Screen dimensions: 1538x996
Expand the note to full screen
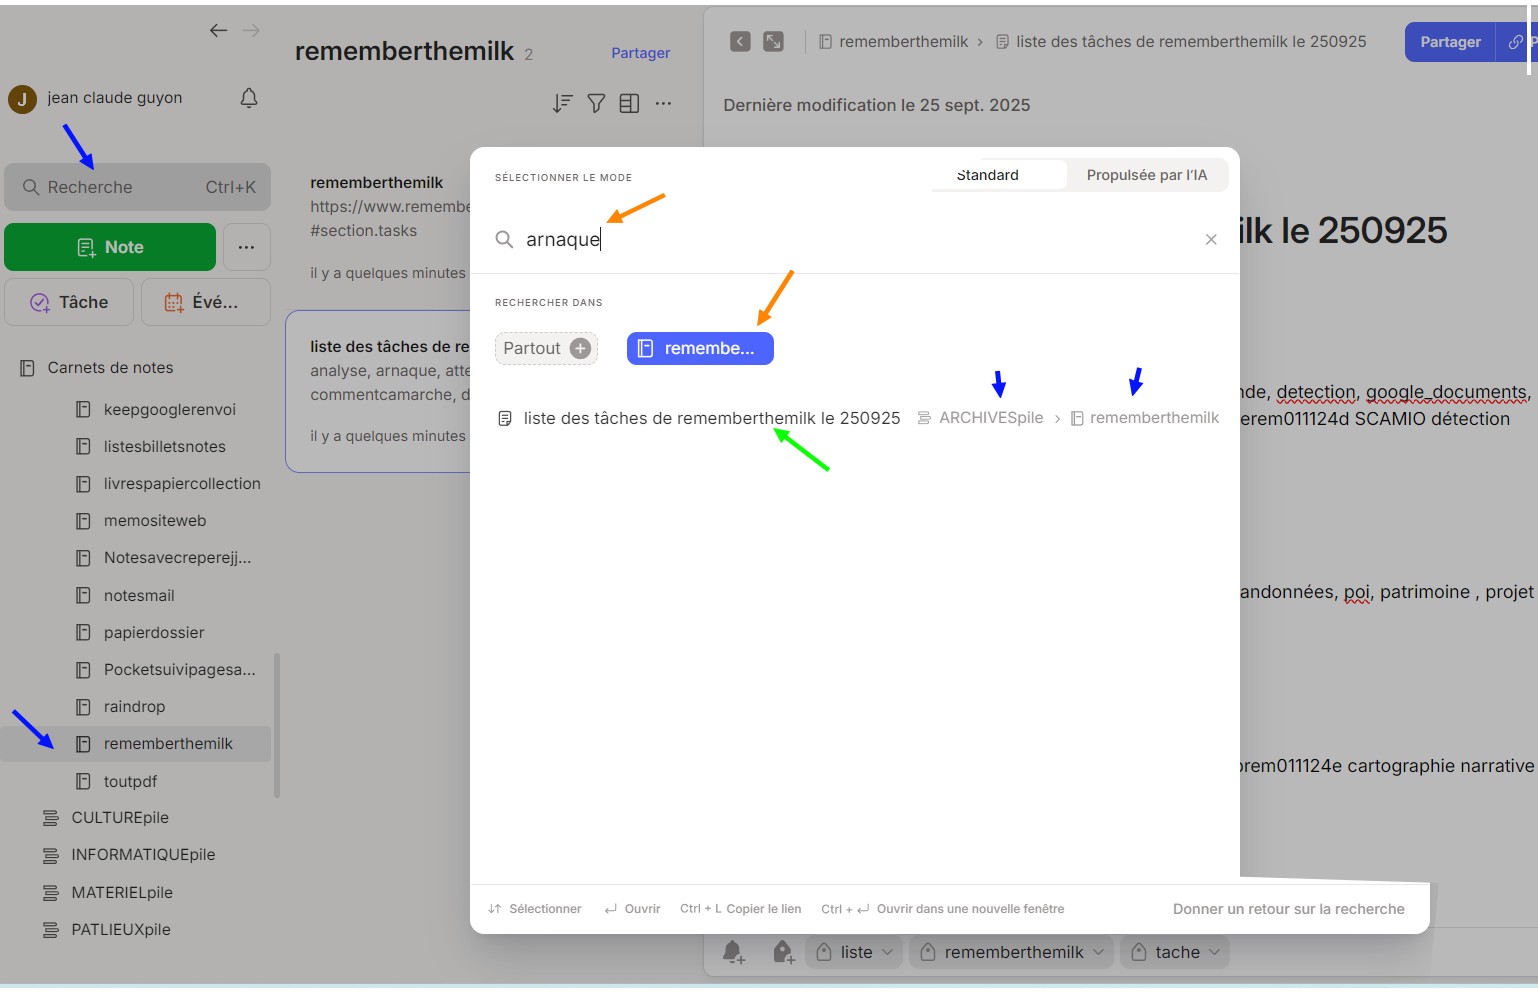pyautogui.click(x=773, y=41)
